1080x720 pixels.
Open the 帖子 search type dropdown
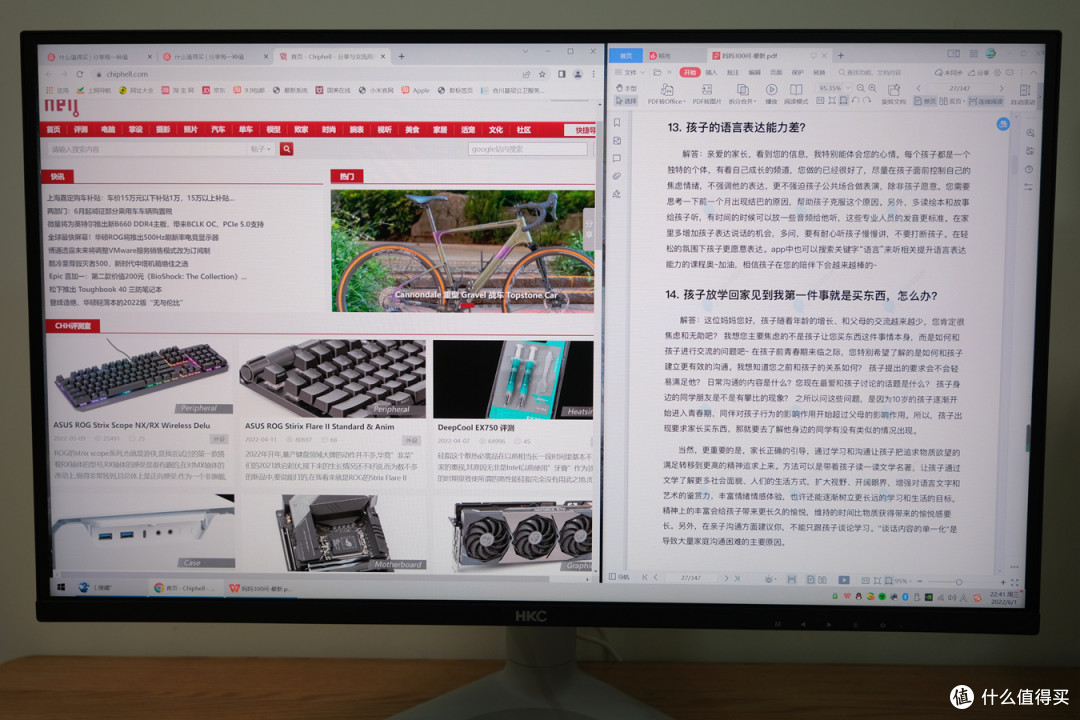coord(261,149)
